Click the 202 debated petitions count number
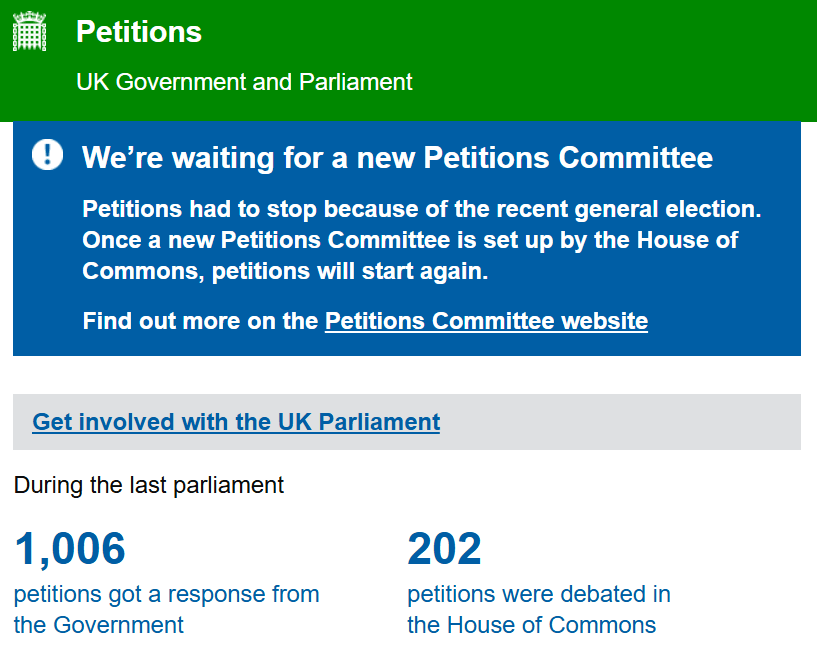Viewport: 817px width, 651px height. pyautogui.click(x=444, y=548)
